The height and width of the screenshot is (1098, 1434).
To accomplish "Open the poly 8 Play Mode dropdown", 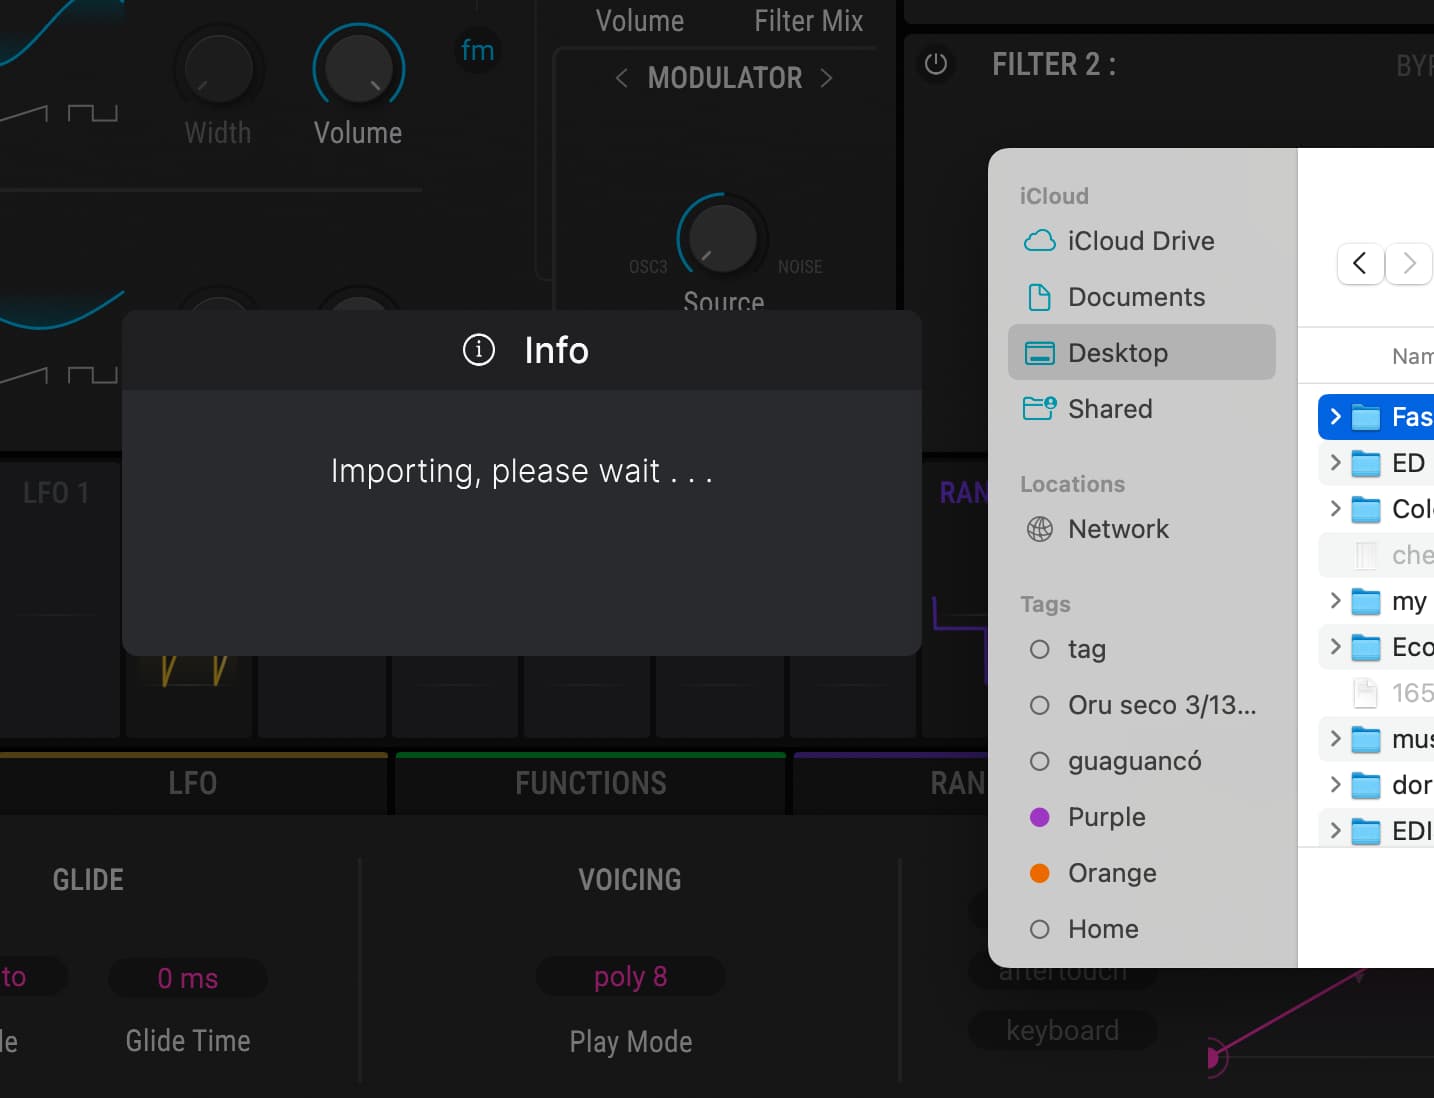I will tap(630, 976).
